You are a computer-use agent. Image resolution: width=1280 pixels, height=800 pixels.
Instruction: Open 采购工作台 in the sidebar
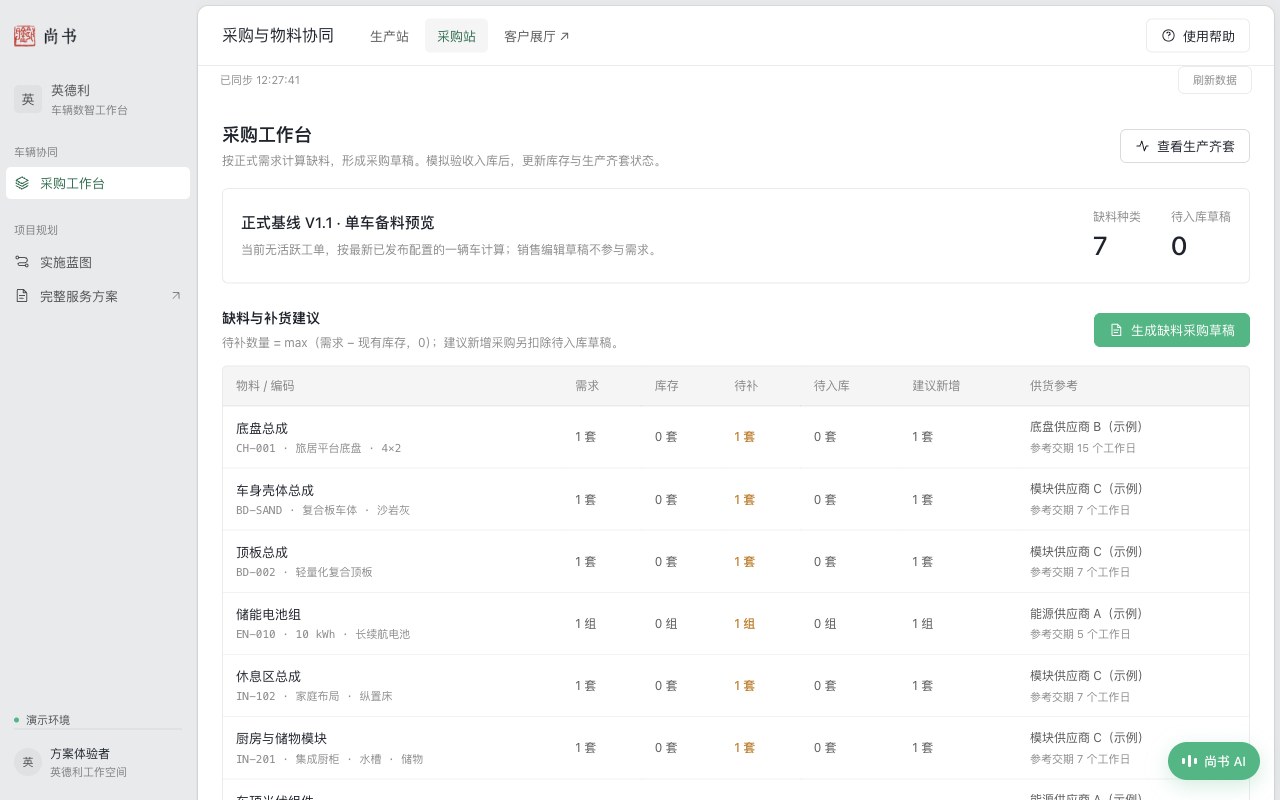[x=98, y=183]
